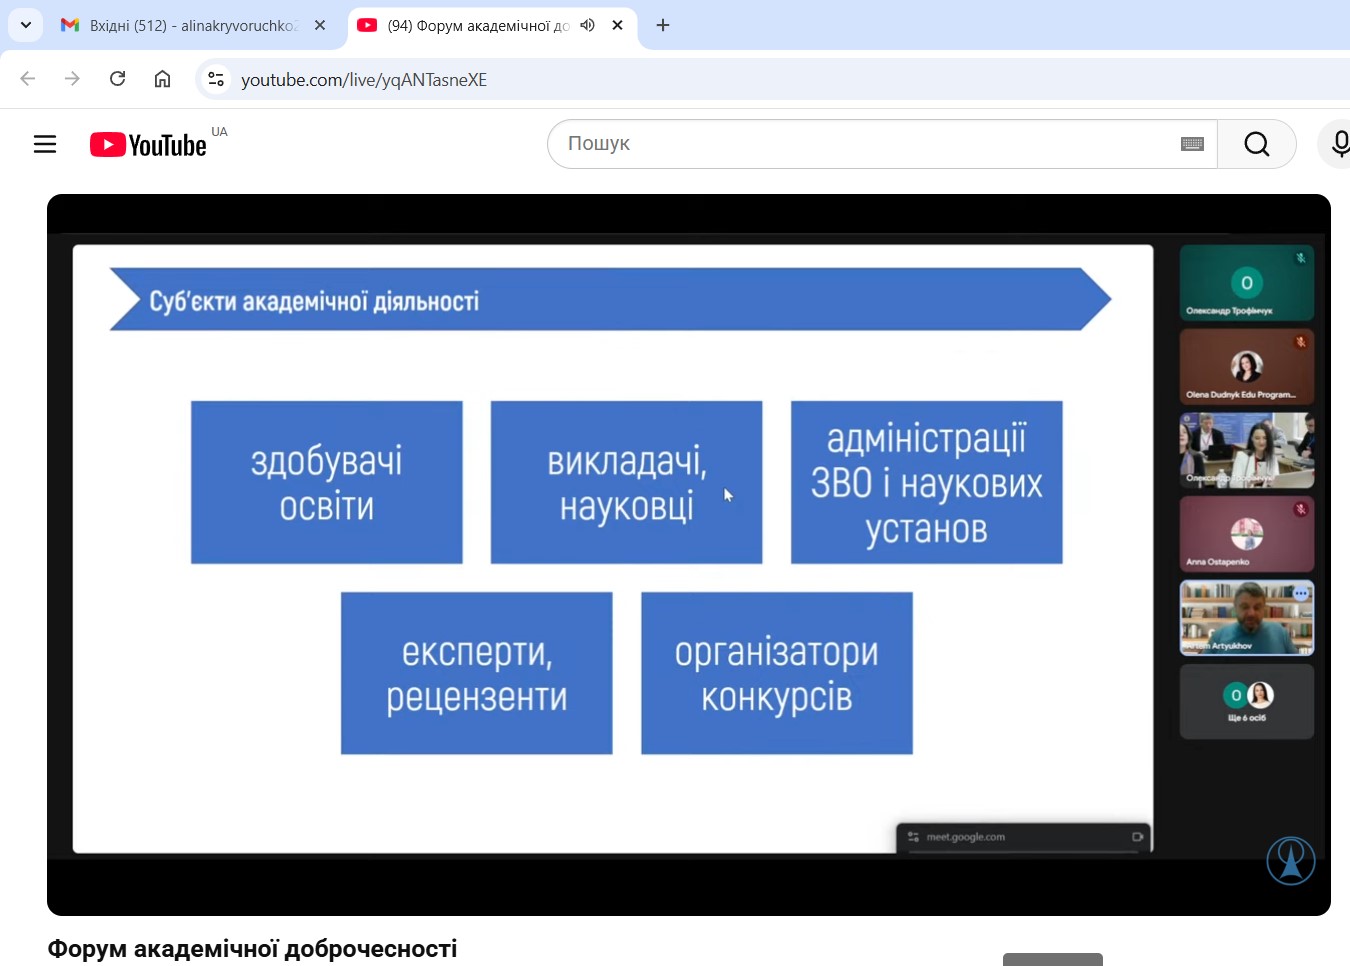Reload the current page
This screenshot has height=966, width=1350.
pos(117,79)
